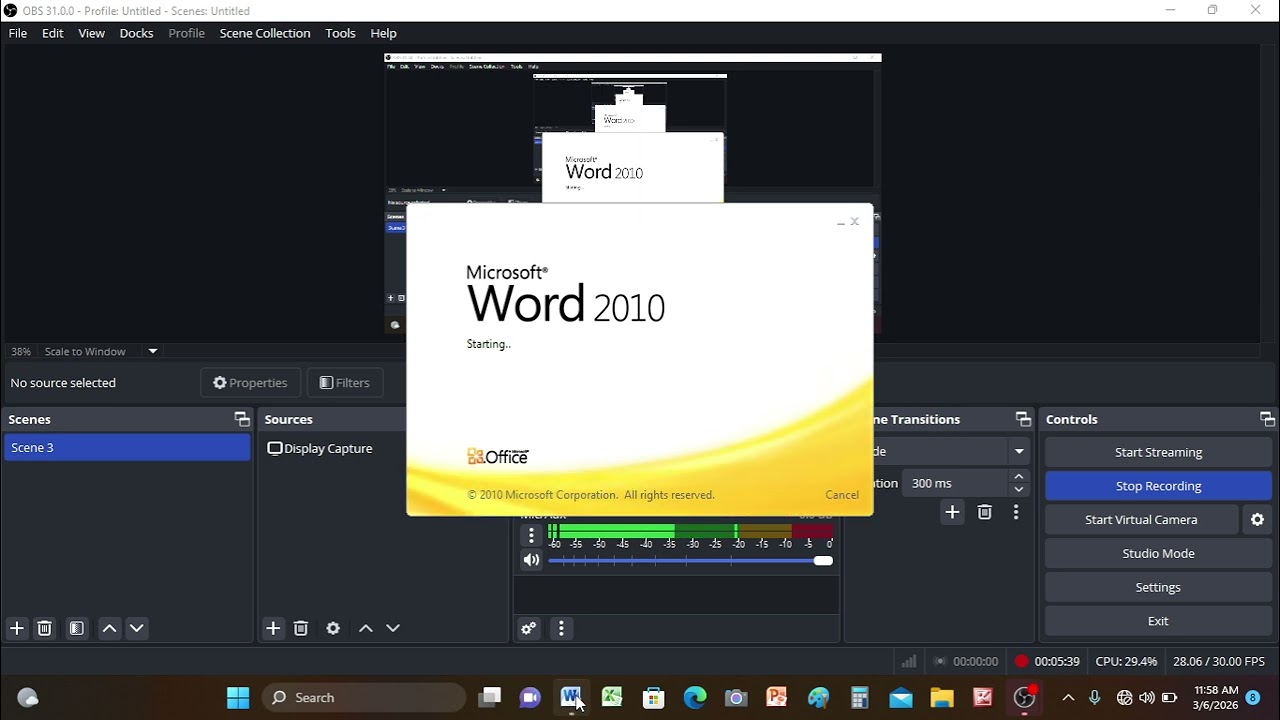Screen dimensions: 1280x720
Task: Click the taskbar Search box
Action: (x=364, y=698)
